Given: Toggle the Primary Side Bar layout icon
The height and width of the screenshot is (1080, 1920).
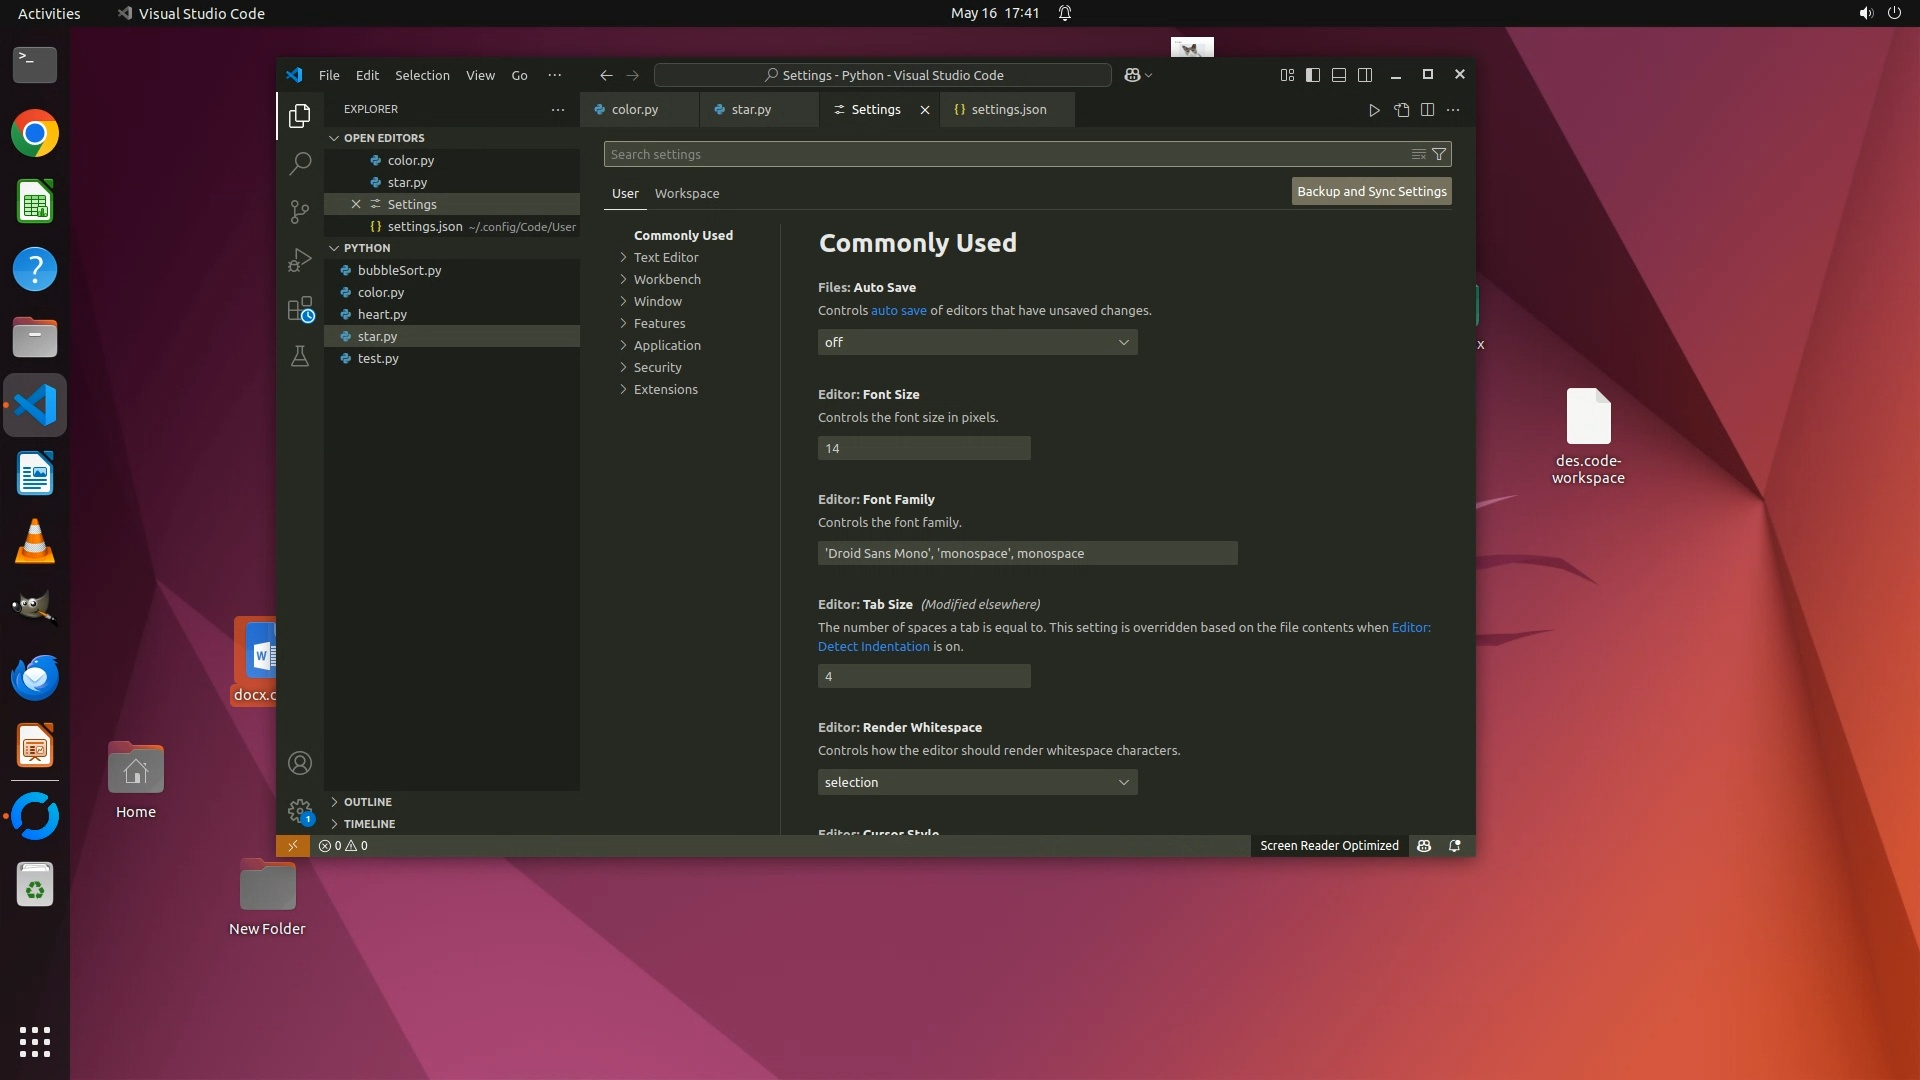Looking at the screenshot, I should (1313, 75).
